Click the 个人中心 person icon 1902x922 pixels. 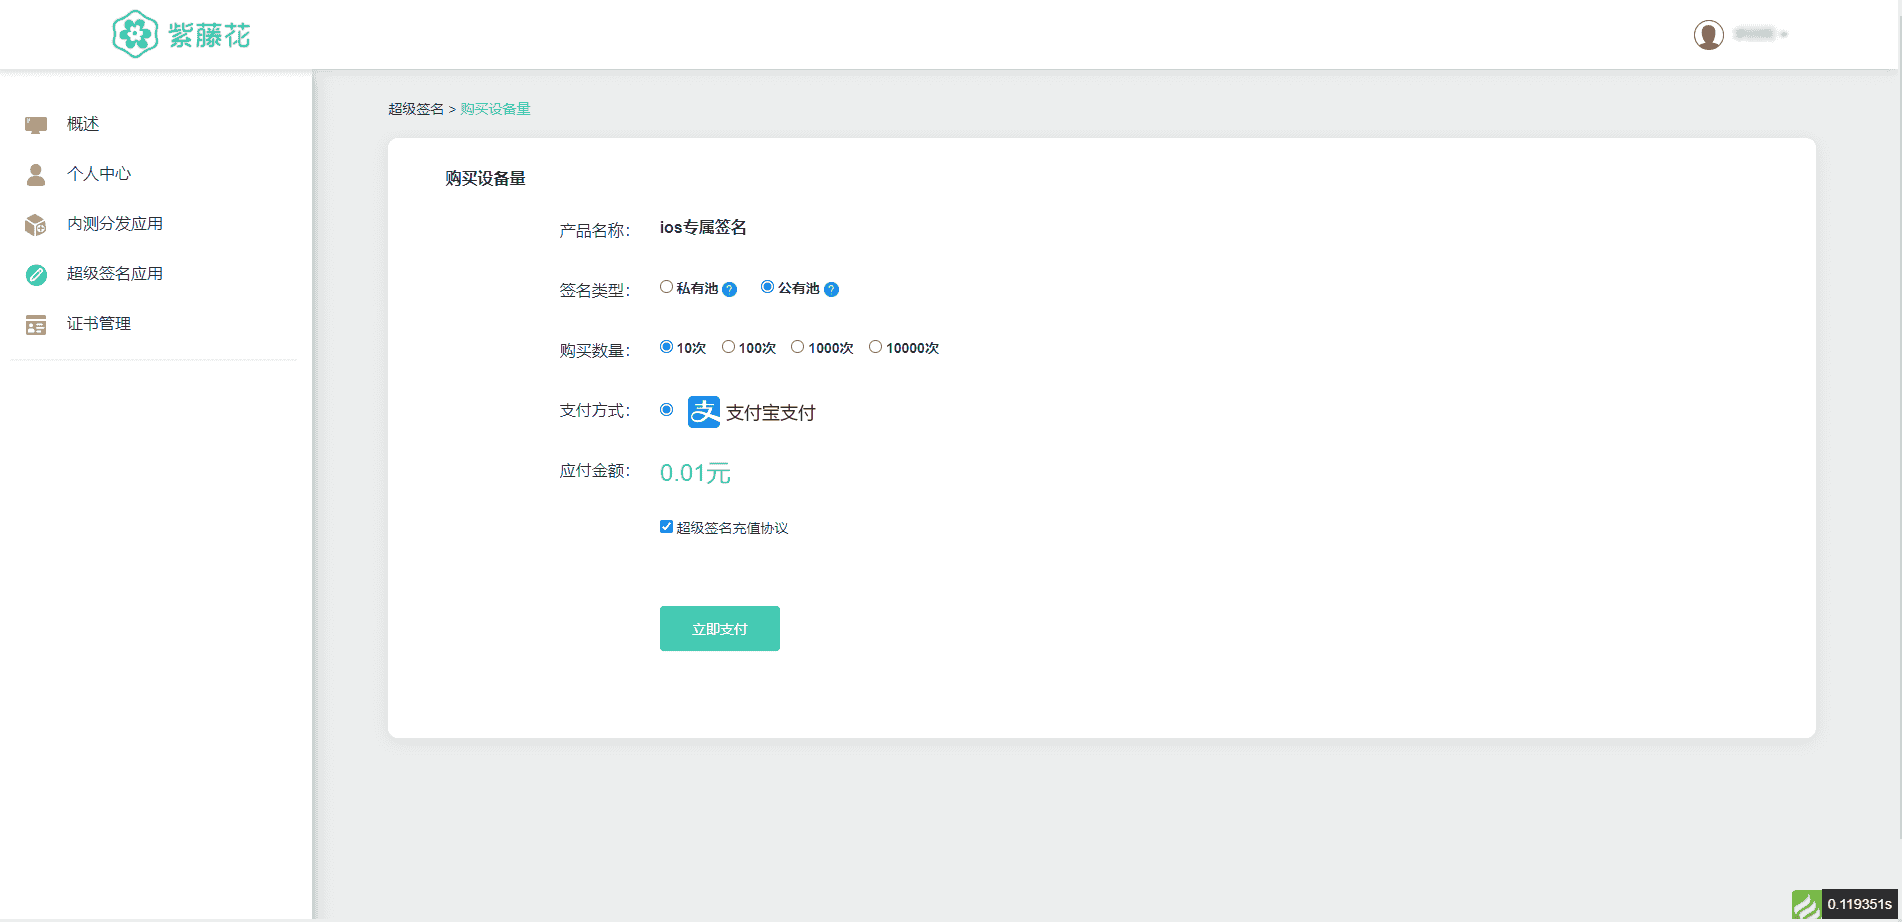coord(36,175)
